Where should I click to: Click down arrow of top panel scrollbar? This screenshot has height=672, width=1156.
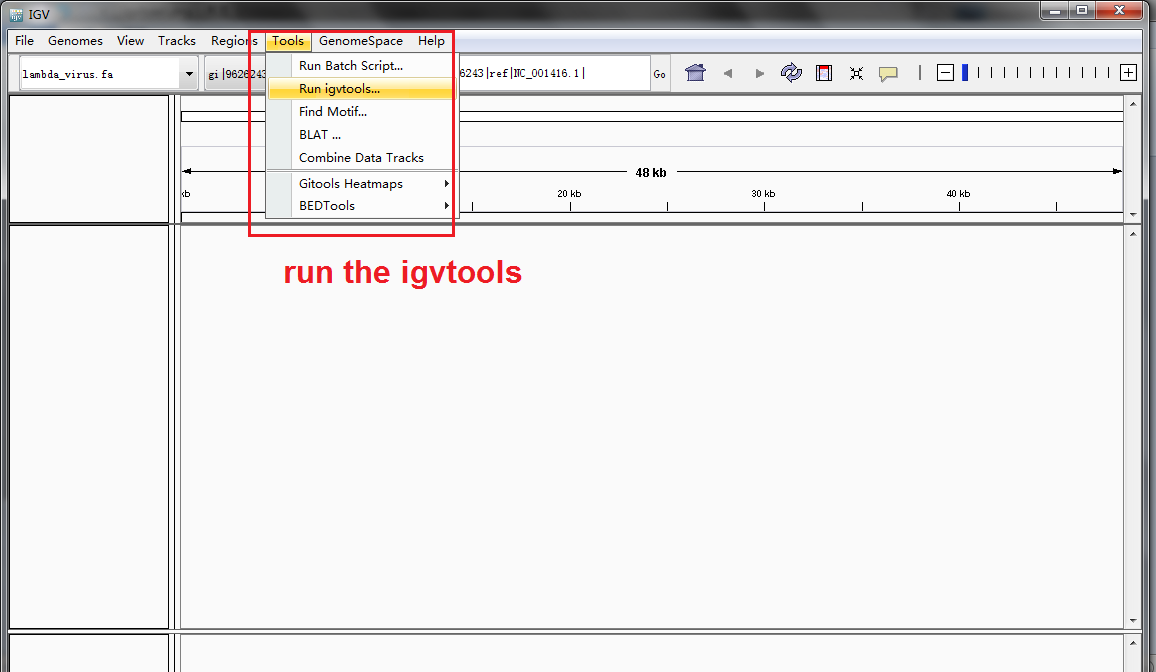click(x=1133, y=214)
